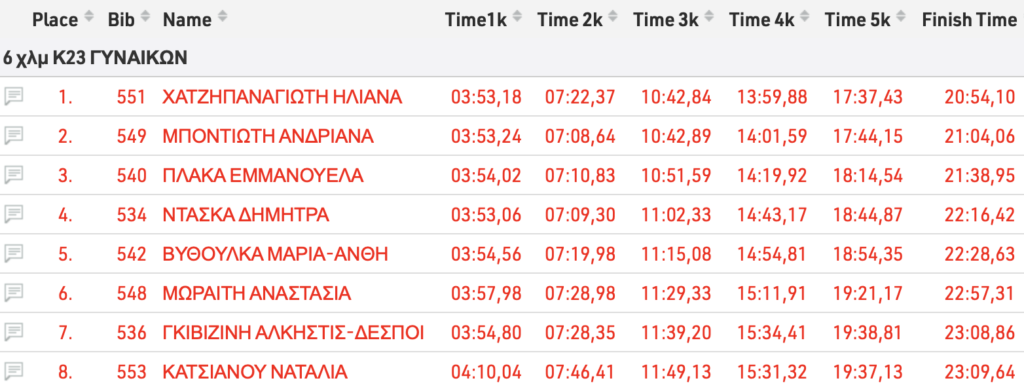Sort by Time 3k column arrows
Screen dimensions: 1024x389
tap(709, 19)
